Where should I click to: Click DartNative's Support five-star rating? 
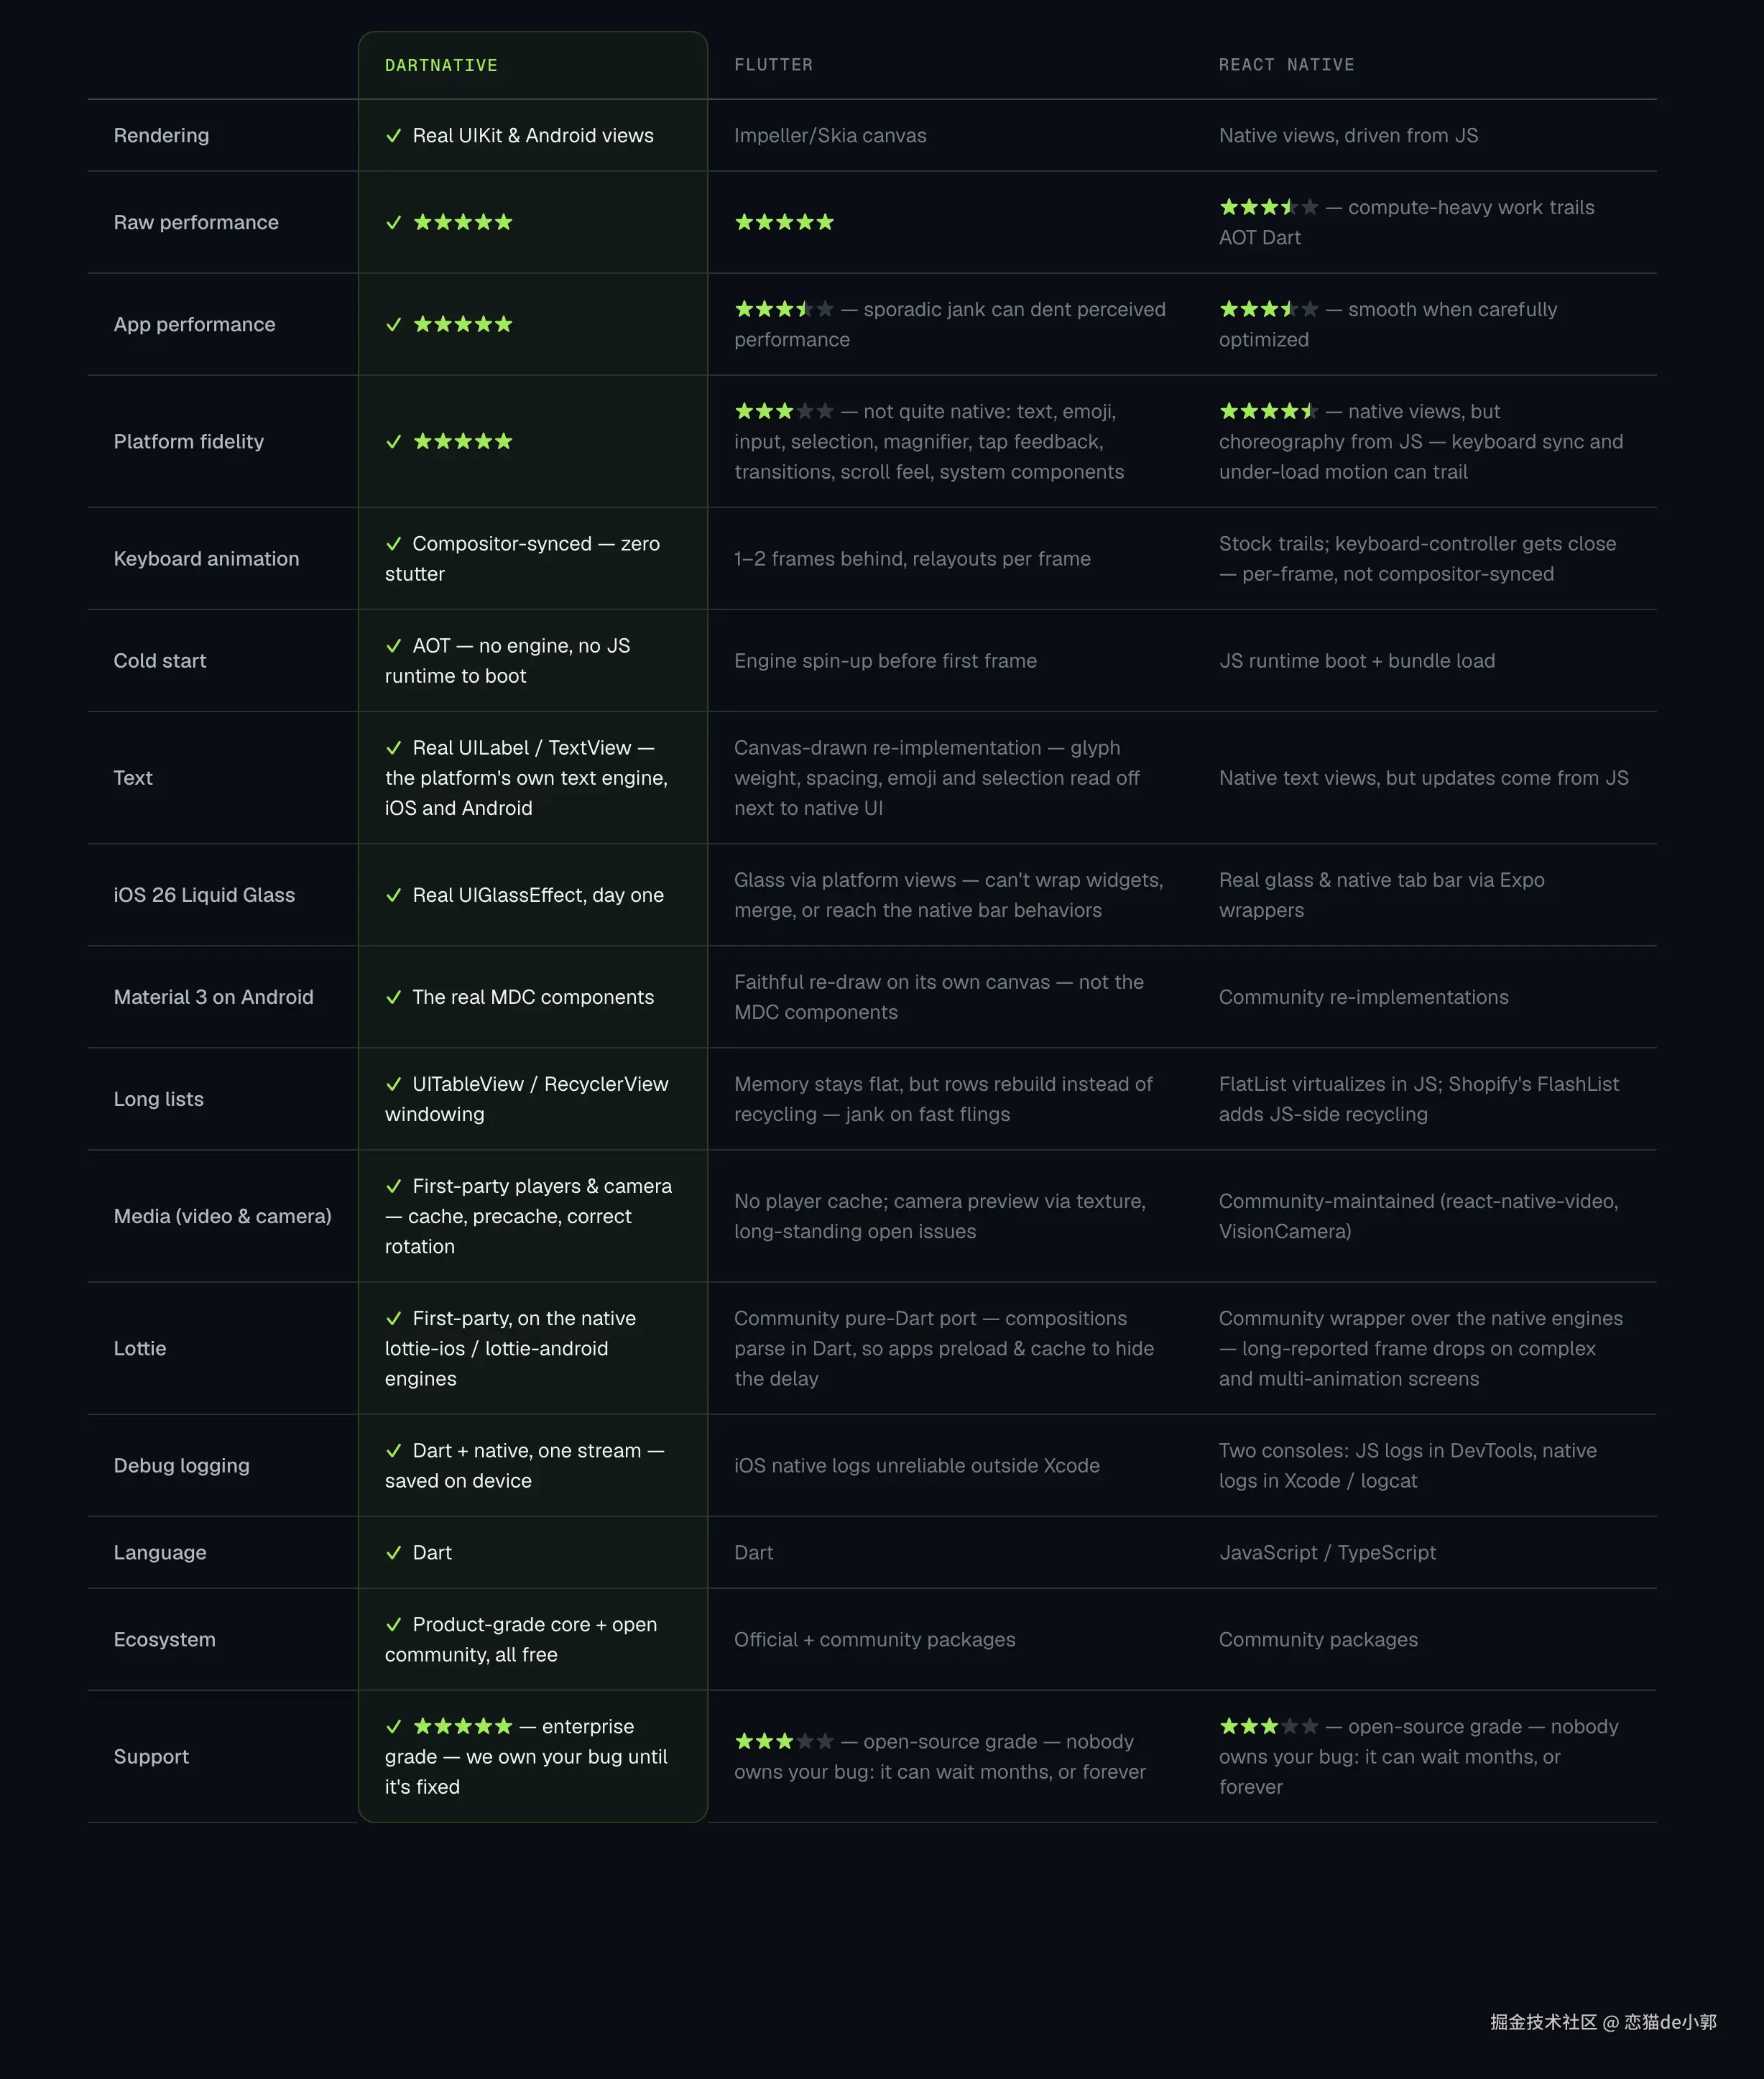[x=463, y=1726]
